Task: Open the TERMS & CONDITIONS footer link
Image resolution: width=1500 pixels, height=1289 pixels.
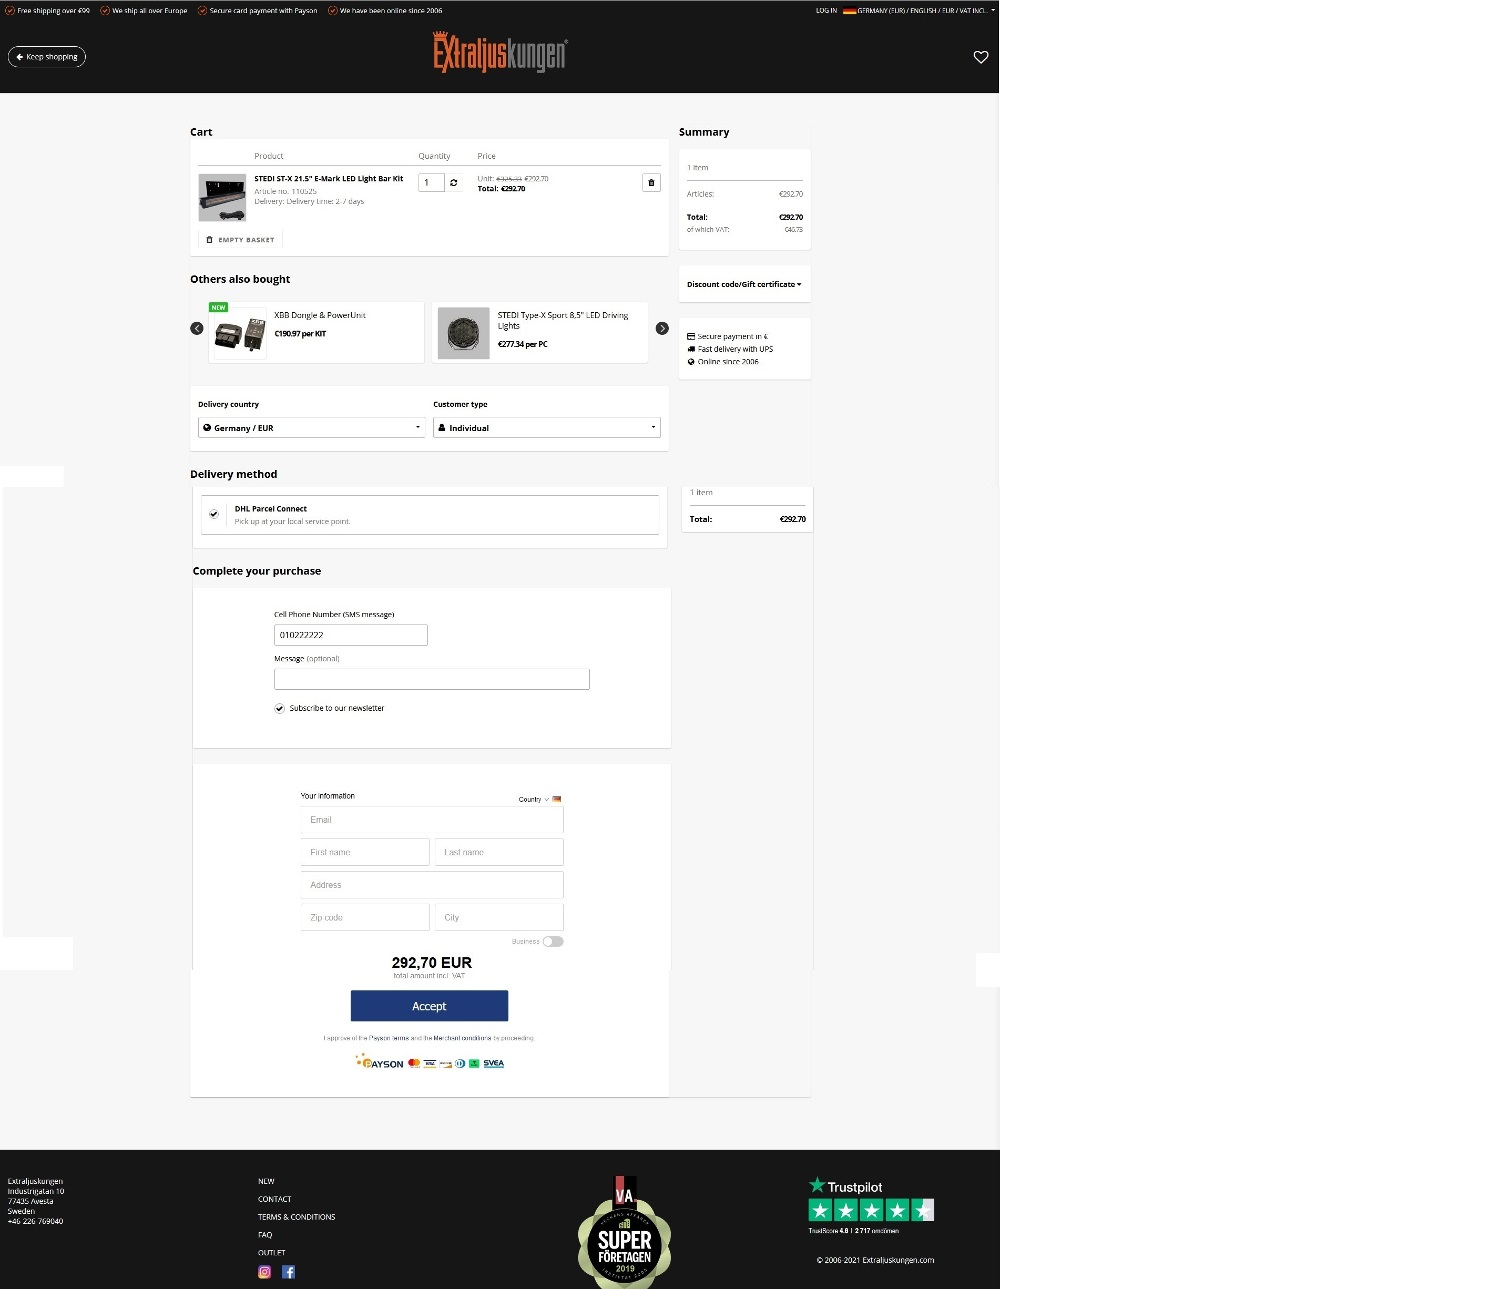Action: [x=297, y=1217]
